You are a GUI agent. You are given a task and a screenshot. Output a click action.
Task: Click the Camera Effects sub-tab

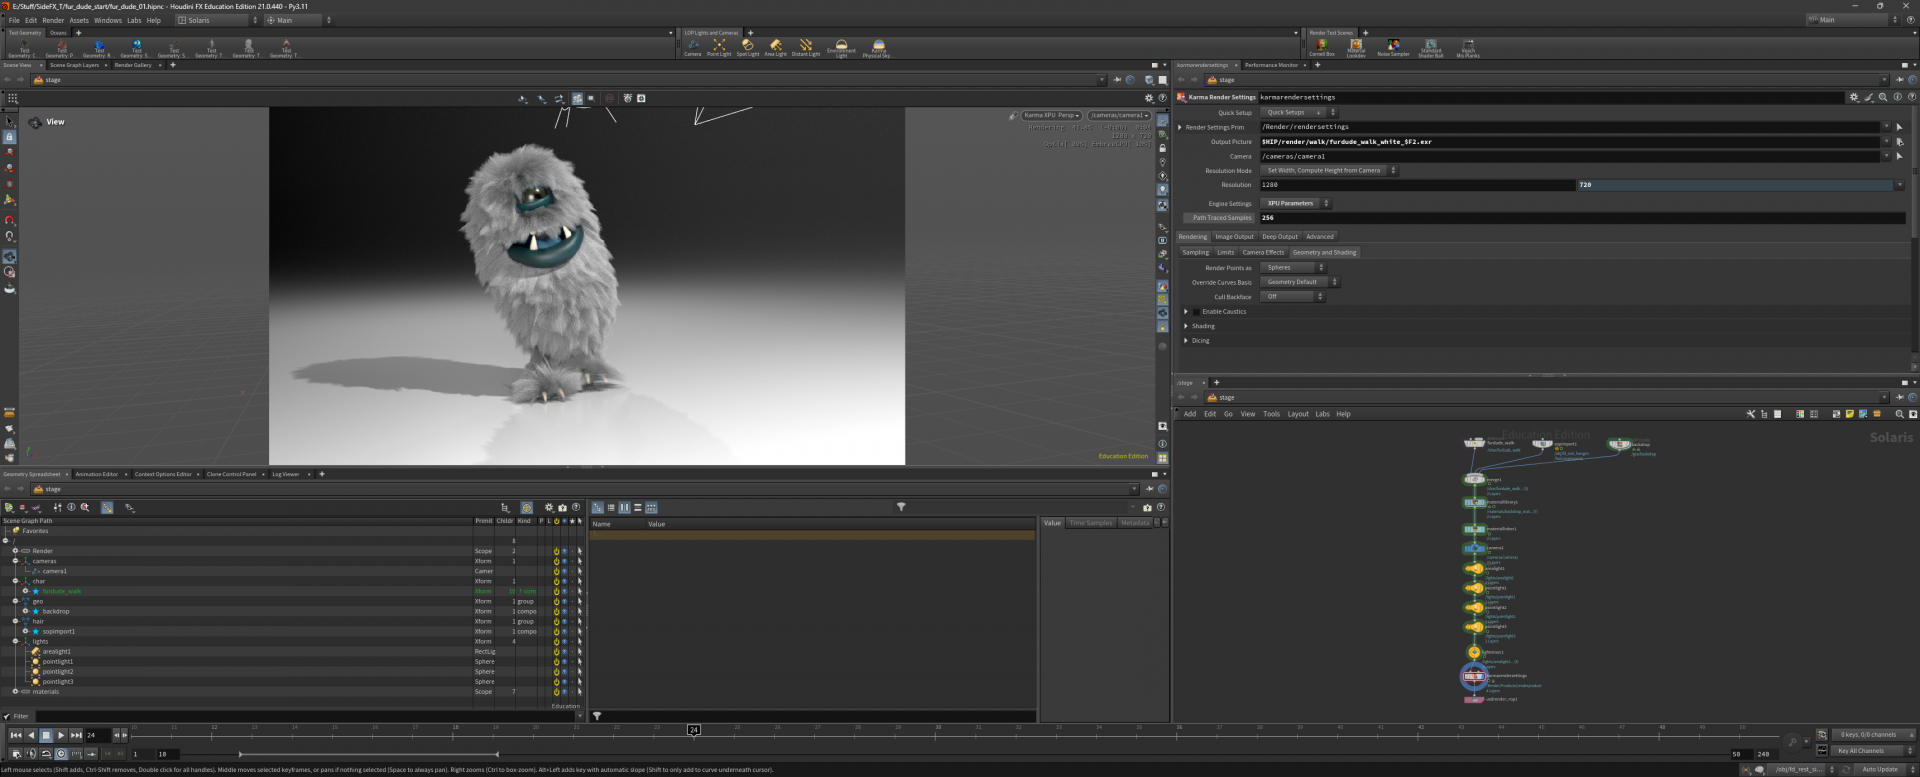point(1263,253)
